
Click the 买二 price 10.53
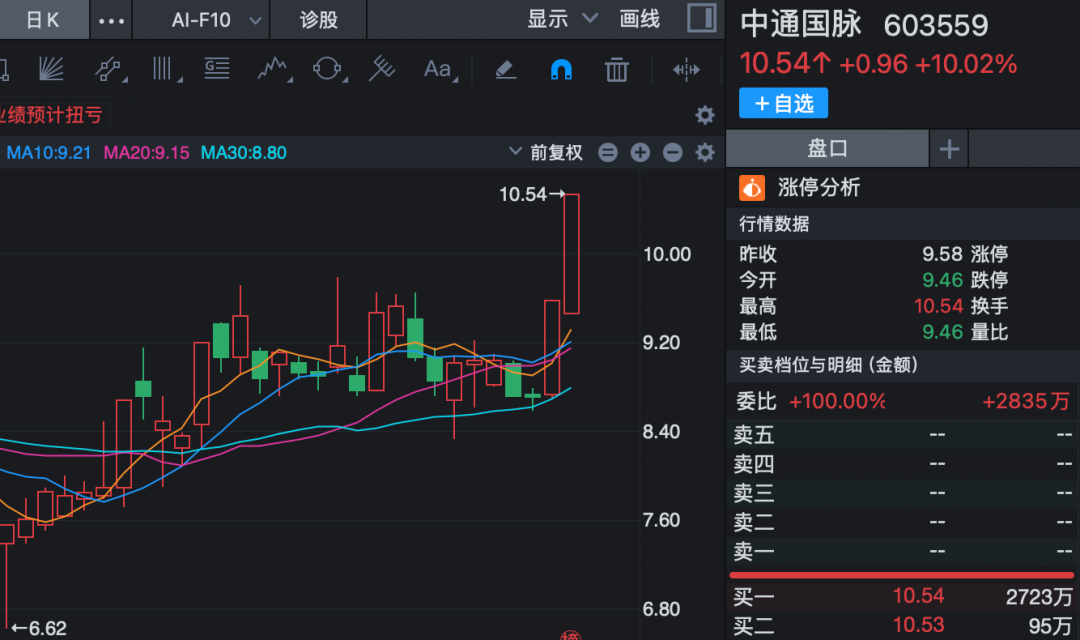click(x=918, y=626)
